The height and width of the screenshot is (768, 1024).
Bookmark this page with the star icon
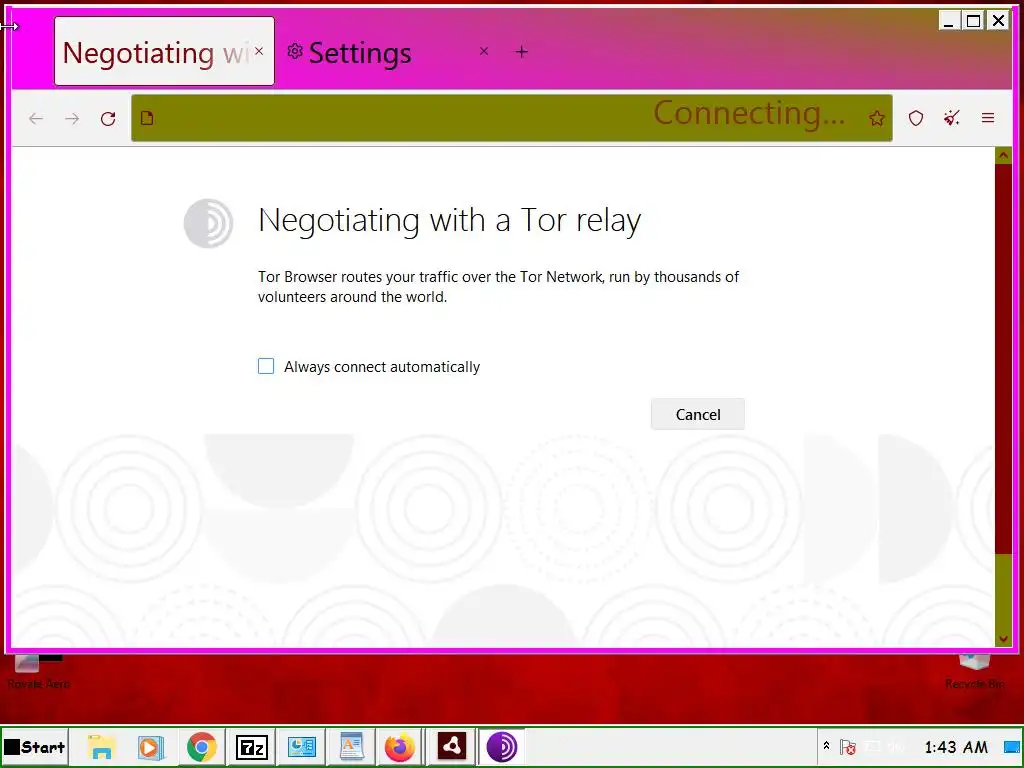click(876, 118)
